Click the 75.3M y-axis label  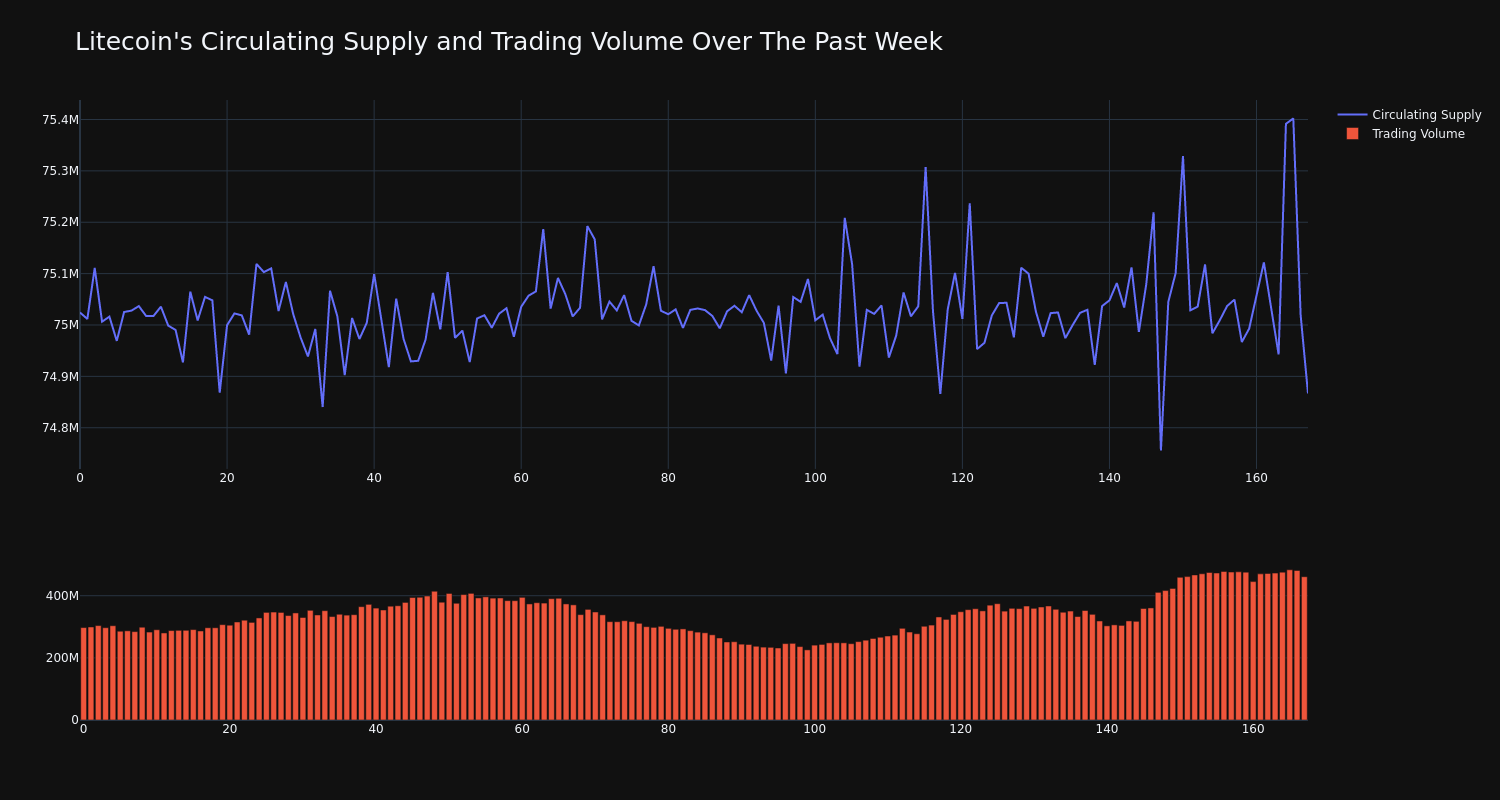(60, 171)
